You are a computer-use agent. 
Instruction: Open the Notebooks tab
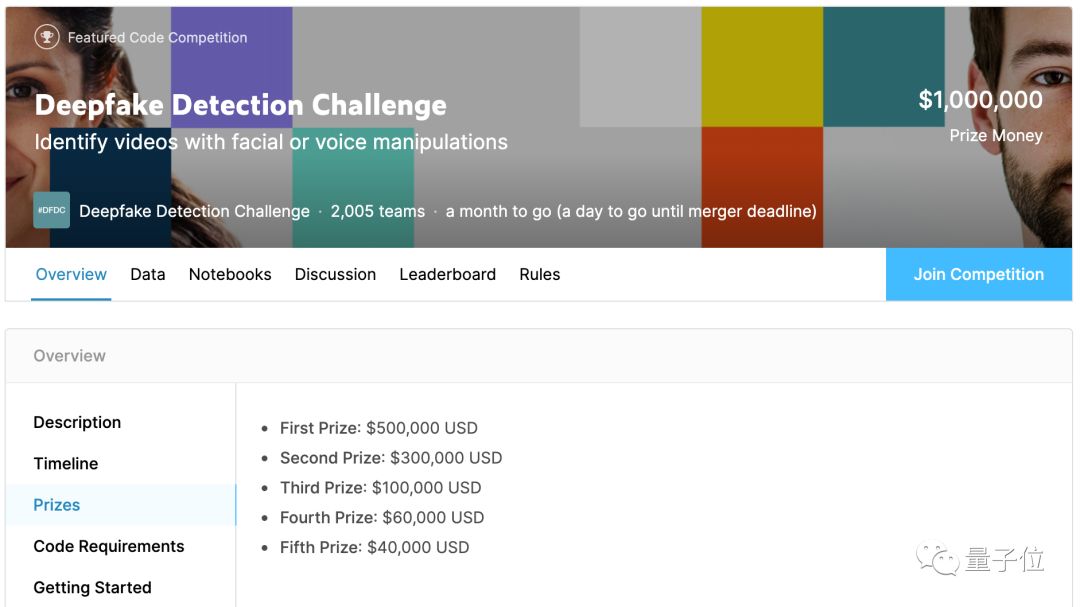(230, 274)
